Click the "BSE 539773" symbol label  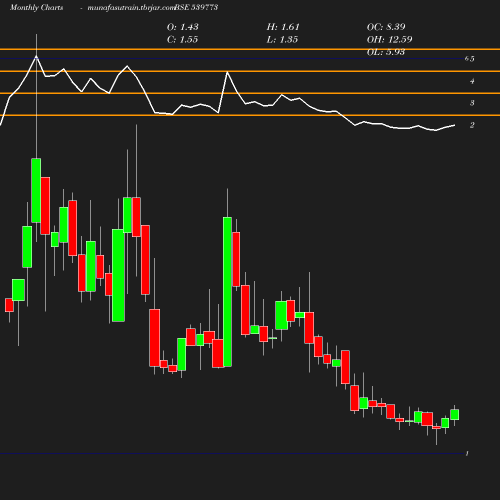[196, 7]
